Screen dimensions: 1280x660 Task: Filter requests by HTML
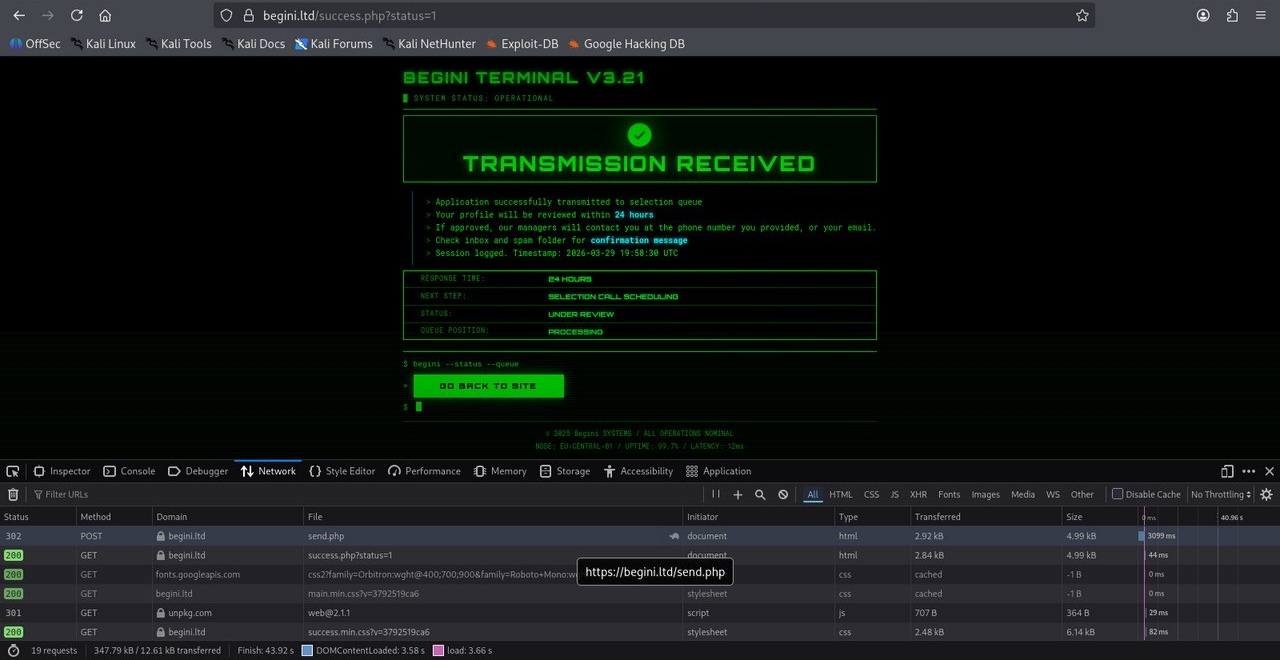tap(841, 494)
